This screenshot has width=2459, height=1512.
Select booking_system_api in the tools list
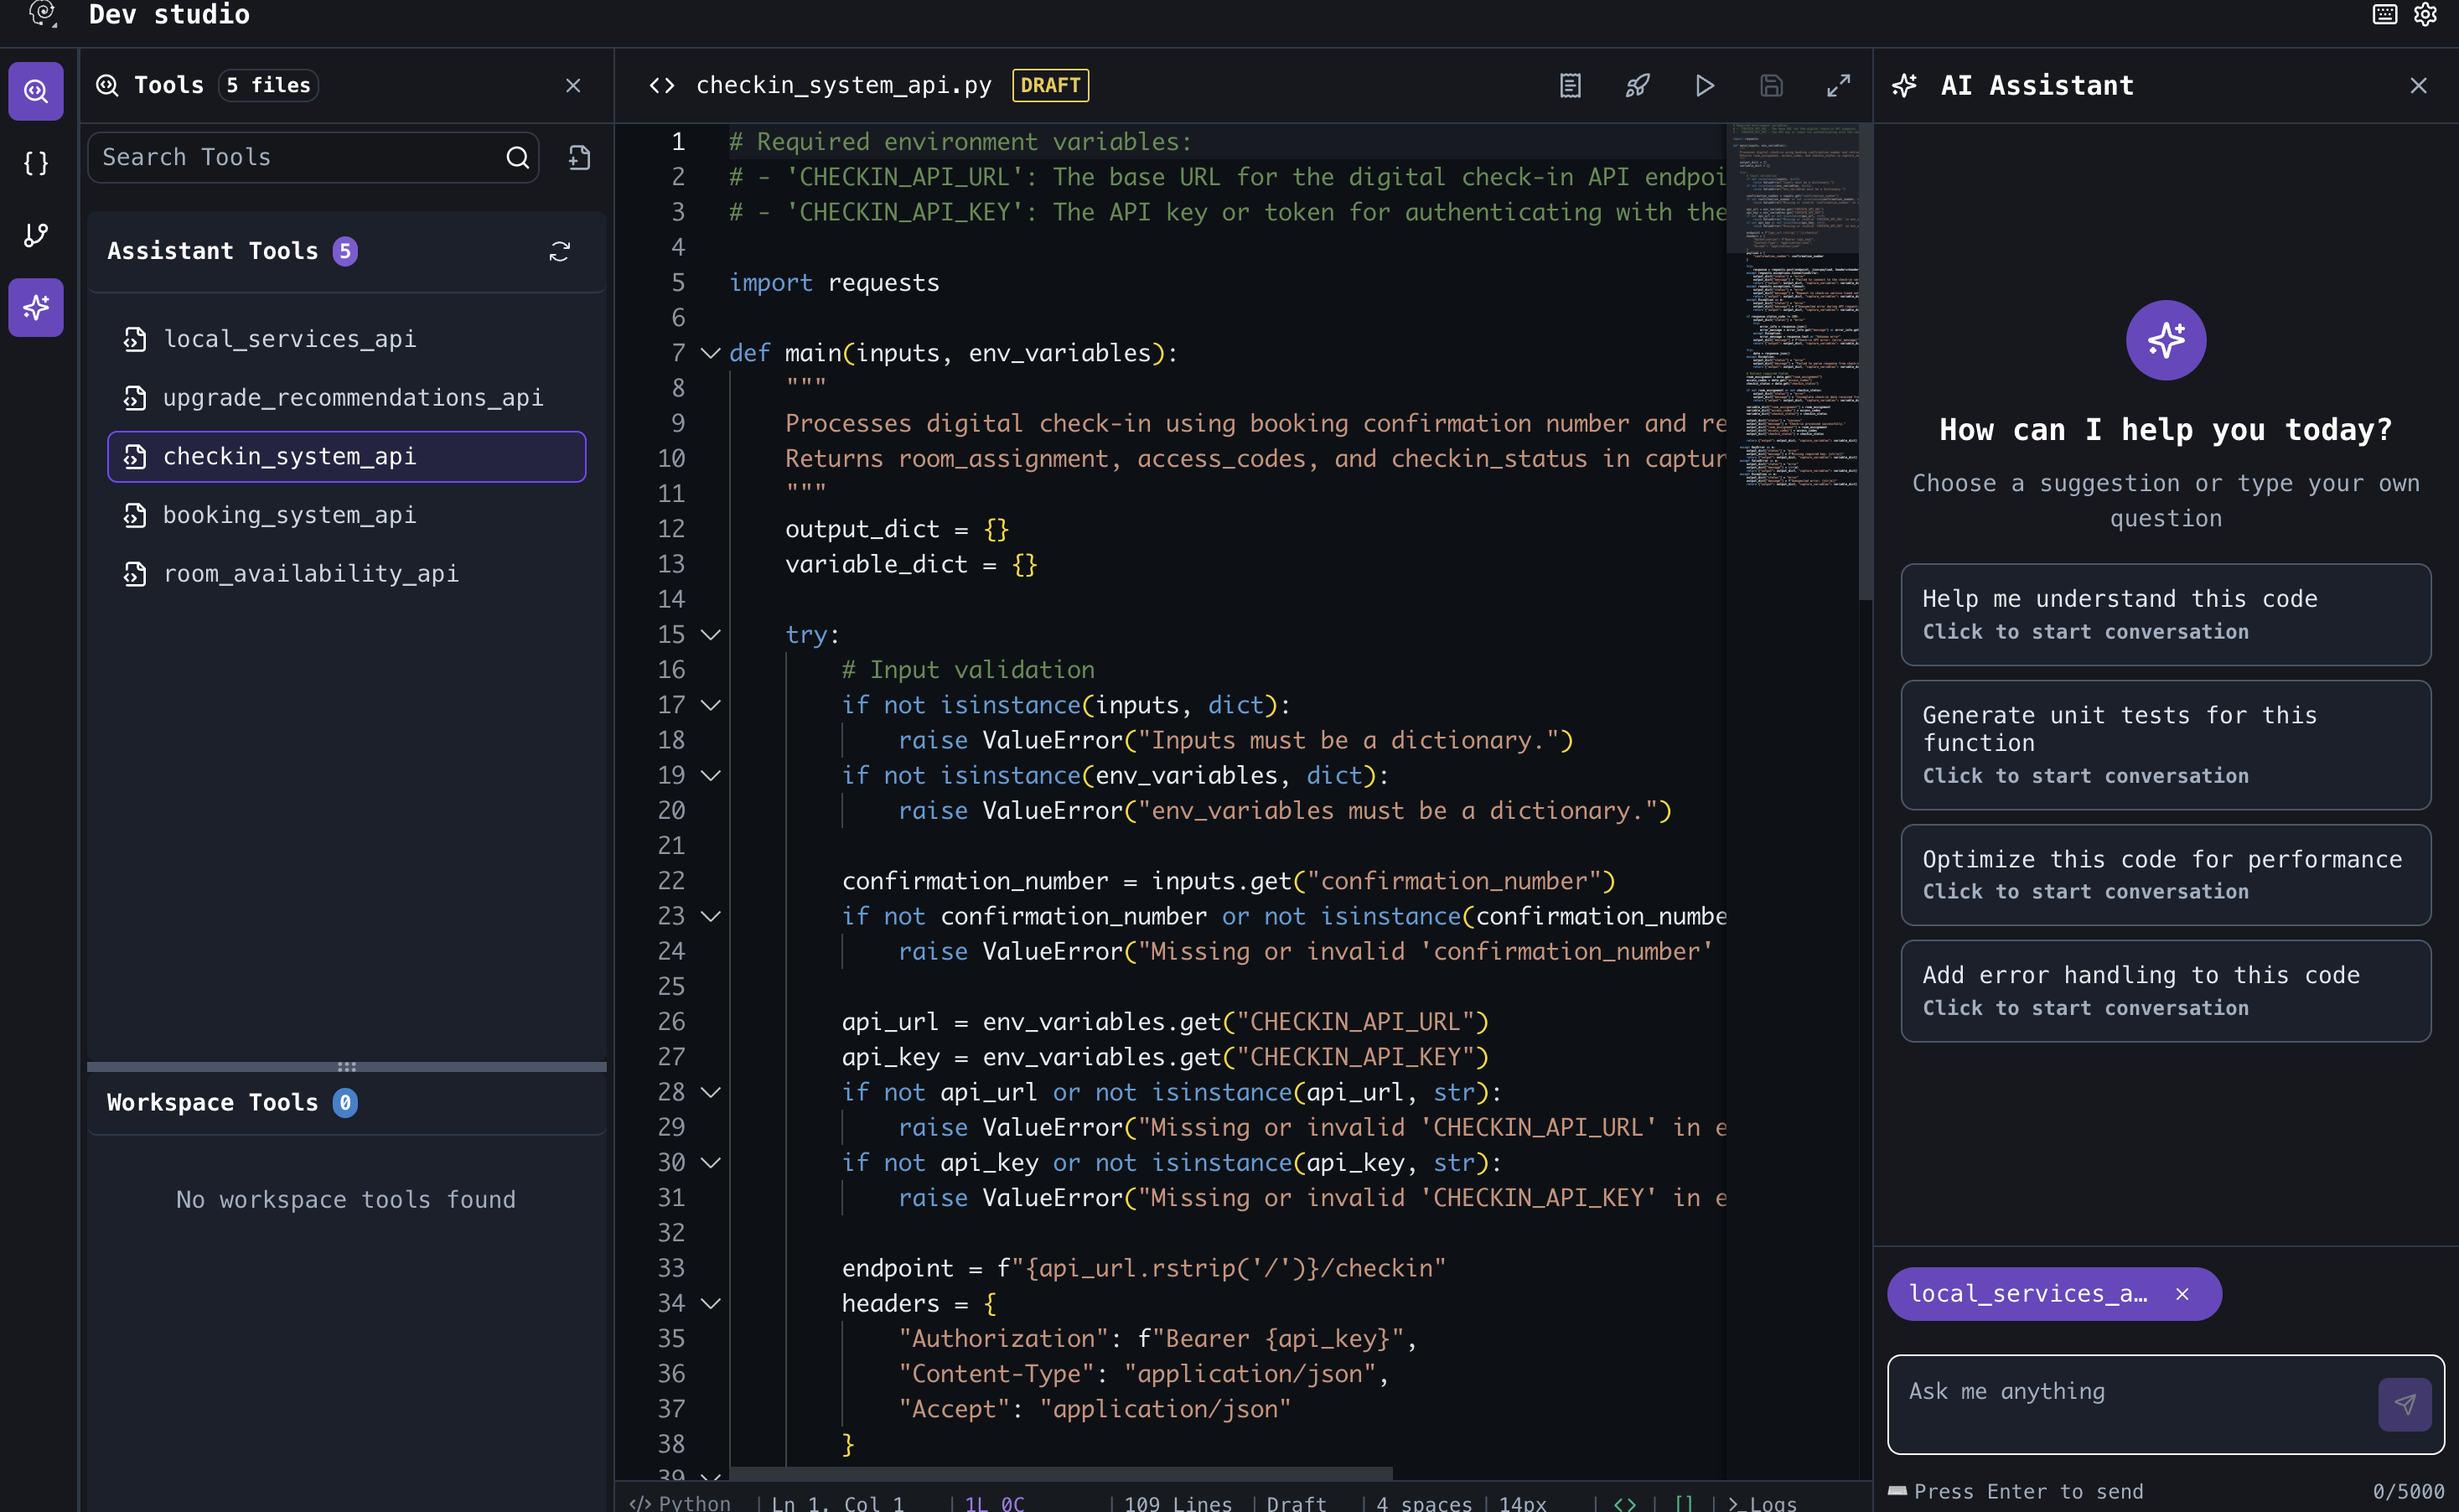(x=289, y=515)
